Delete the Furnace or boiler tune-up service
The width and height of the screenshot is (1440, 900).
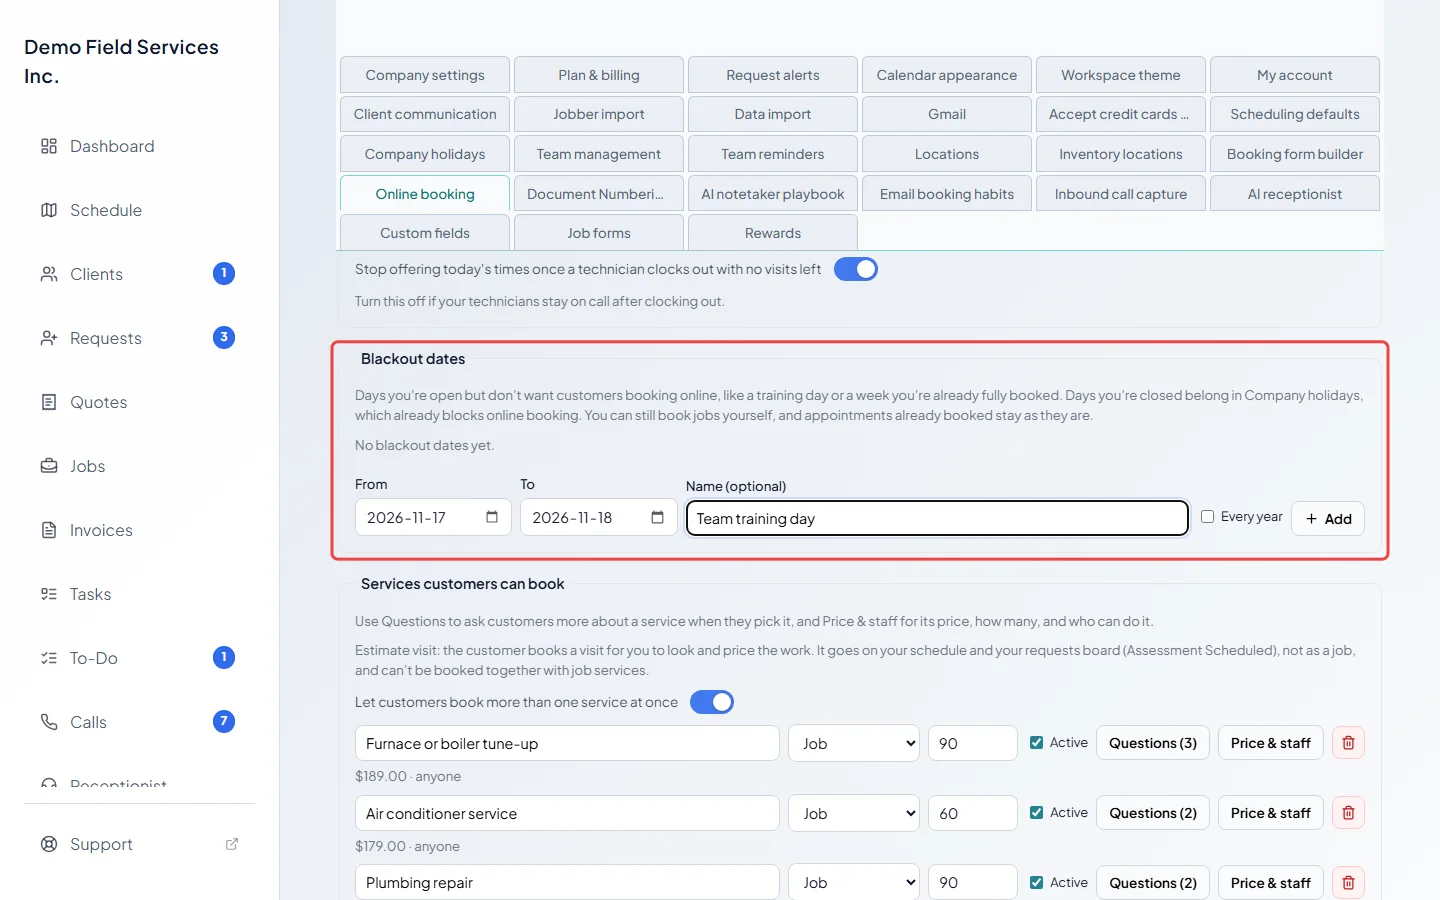(1348, 743)
